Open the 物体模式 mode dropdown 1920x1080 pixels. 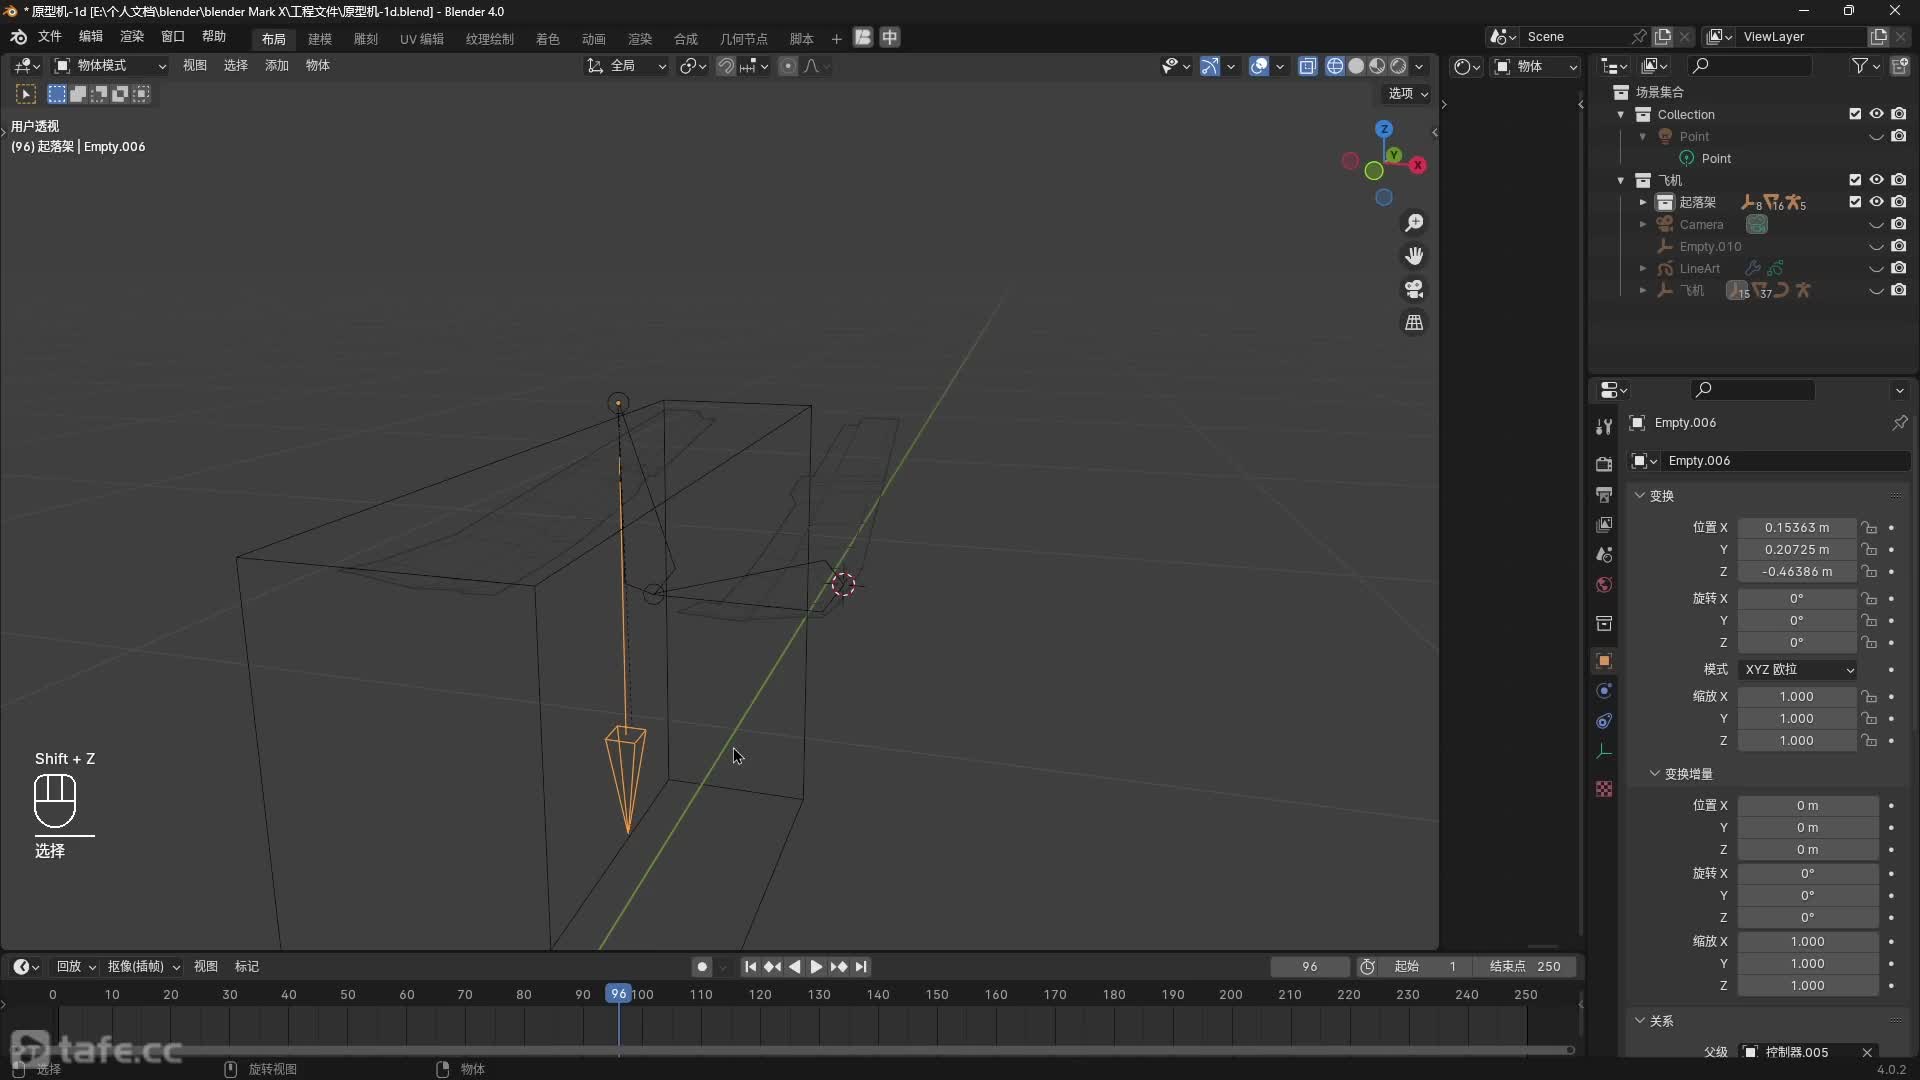pos(111,66)
